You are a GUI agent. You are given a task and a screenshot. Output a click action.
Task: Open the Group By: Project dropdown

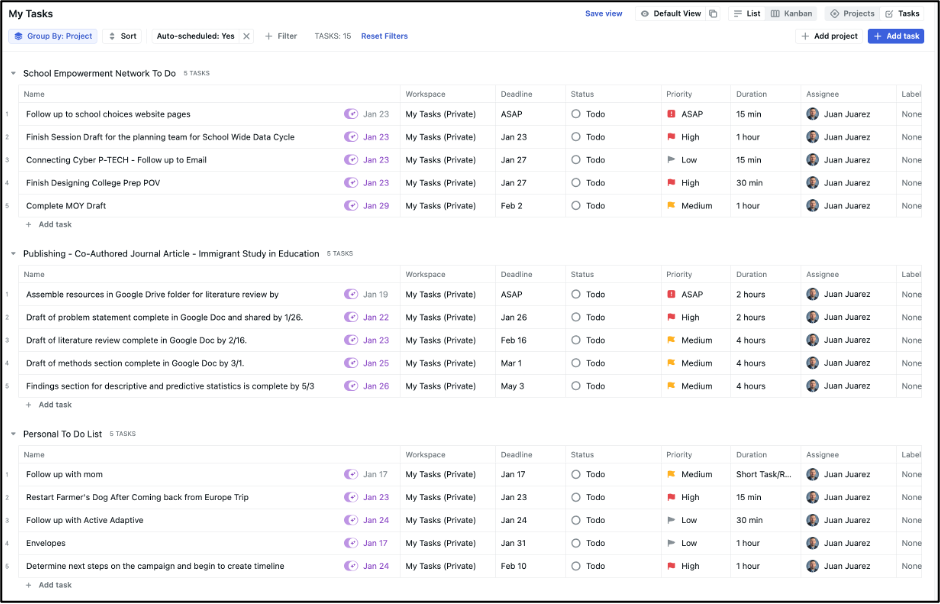point(54,36)
